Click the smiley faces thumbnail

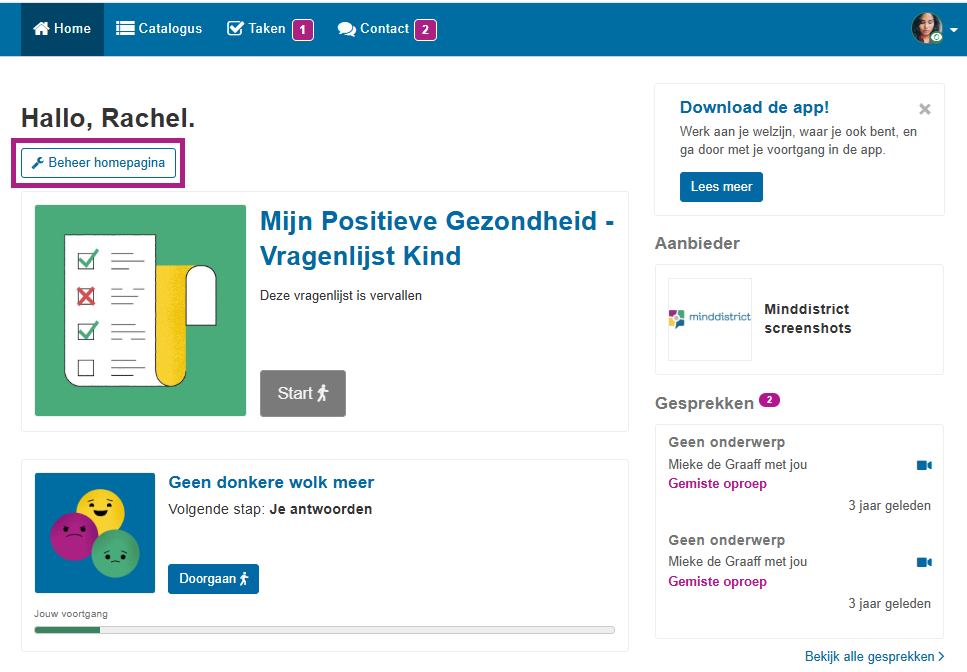94,533
